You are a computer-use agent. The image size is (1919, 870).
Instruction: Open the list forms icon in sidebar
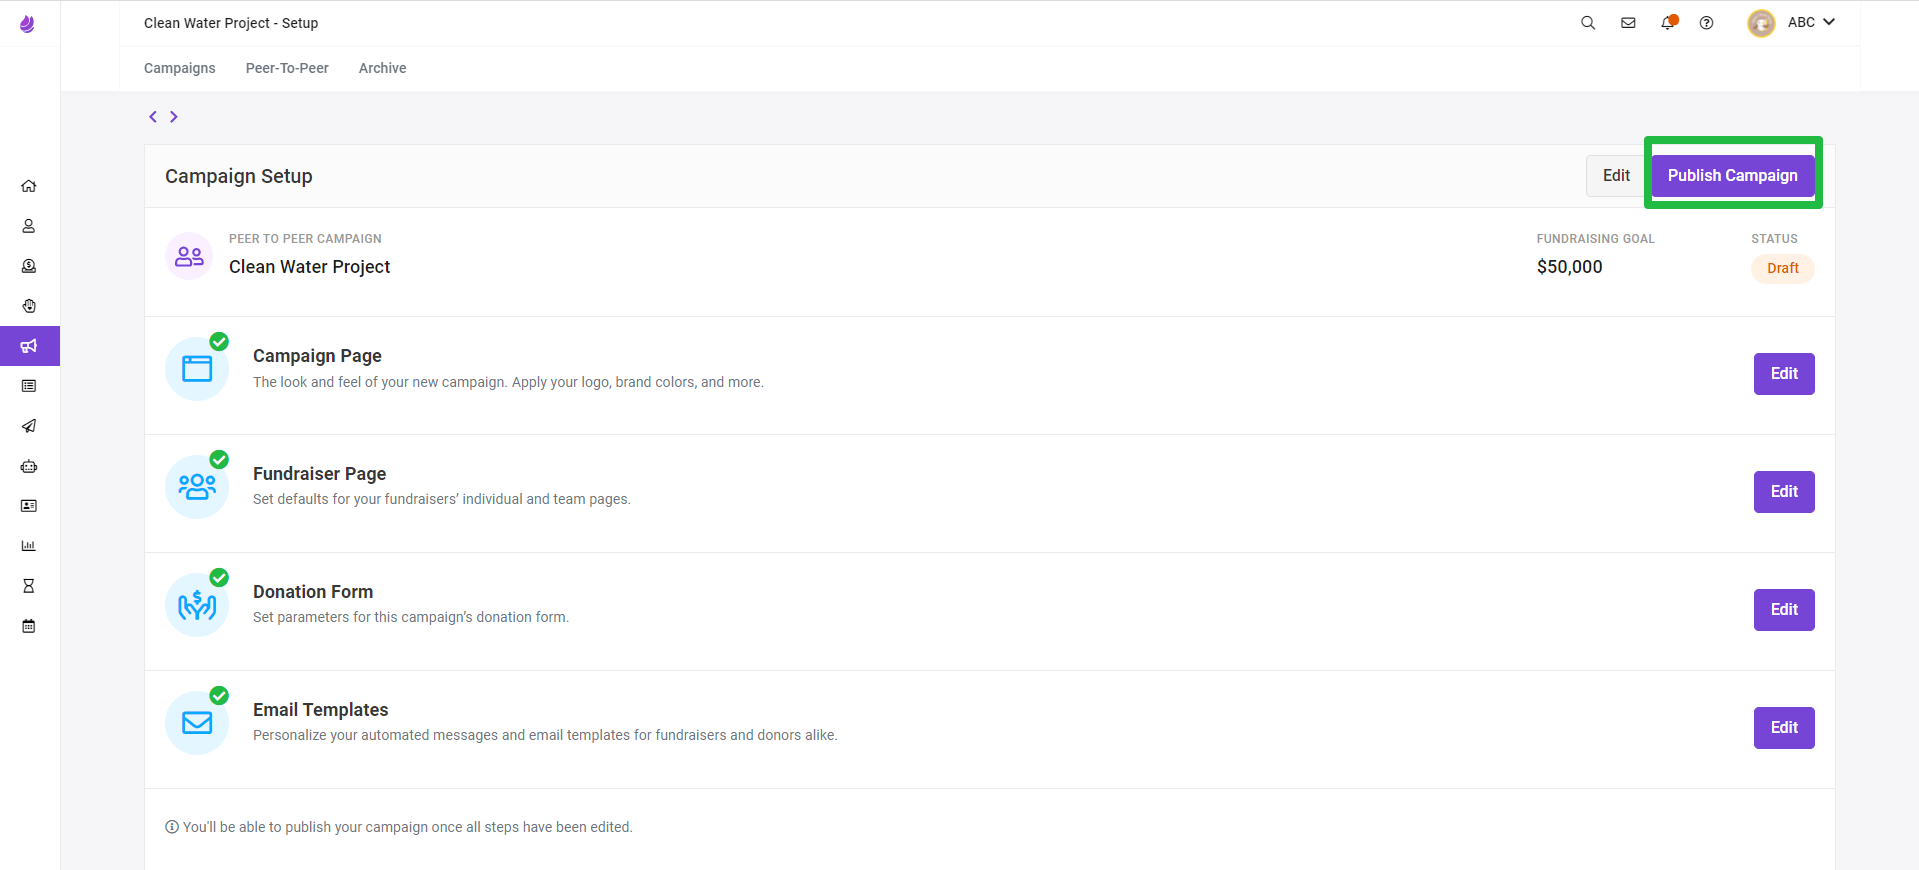[x=29, y=386]
